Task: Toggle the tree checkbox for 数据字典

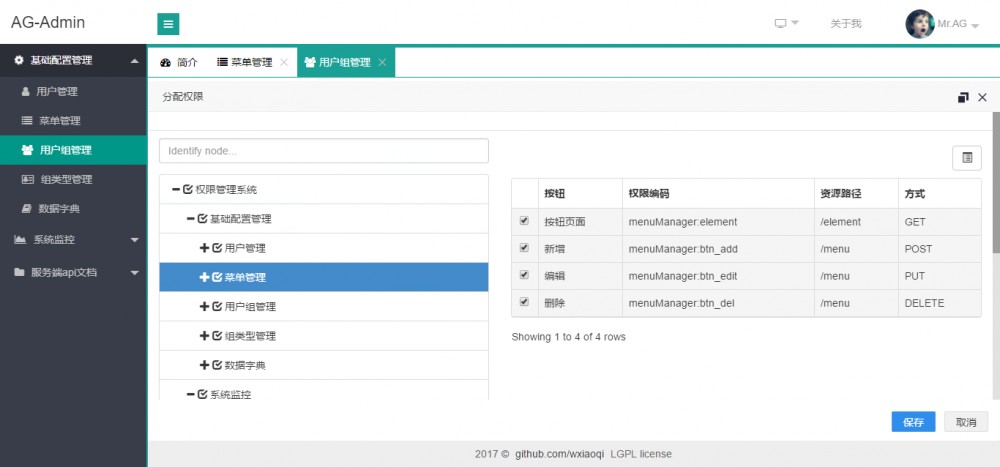Action: (x=217, y=366)
